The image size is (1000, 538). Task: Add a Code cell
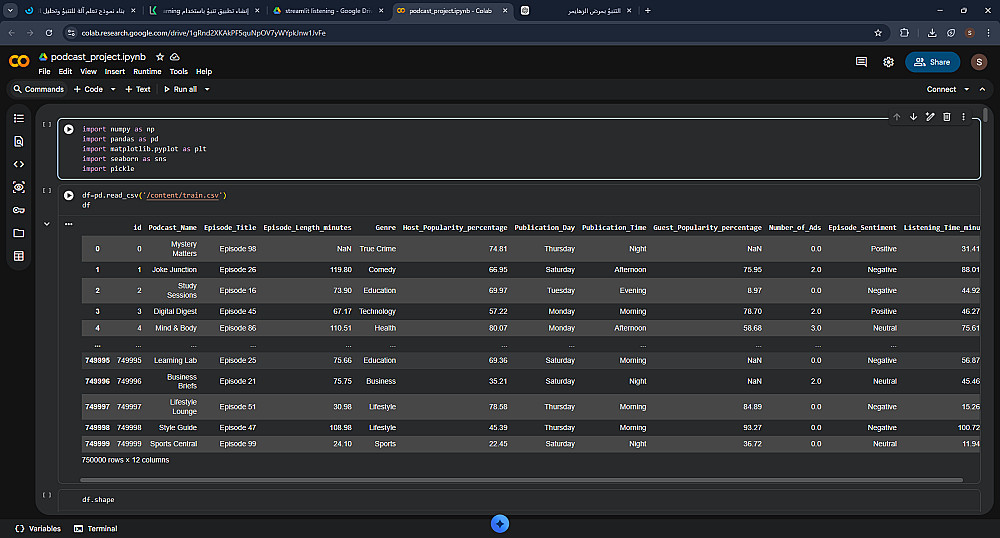88,89
